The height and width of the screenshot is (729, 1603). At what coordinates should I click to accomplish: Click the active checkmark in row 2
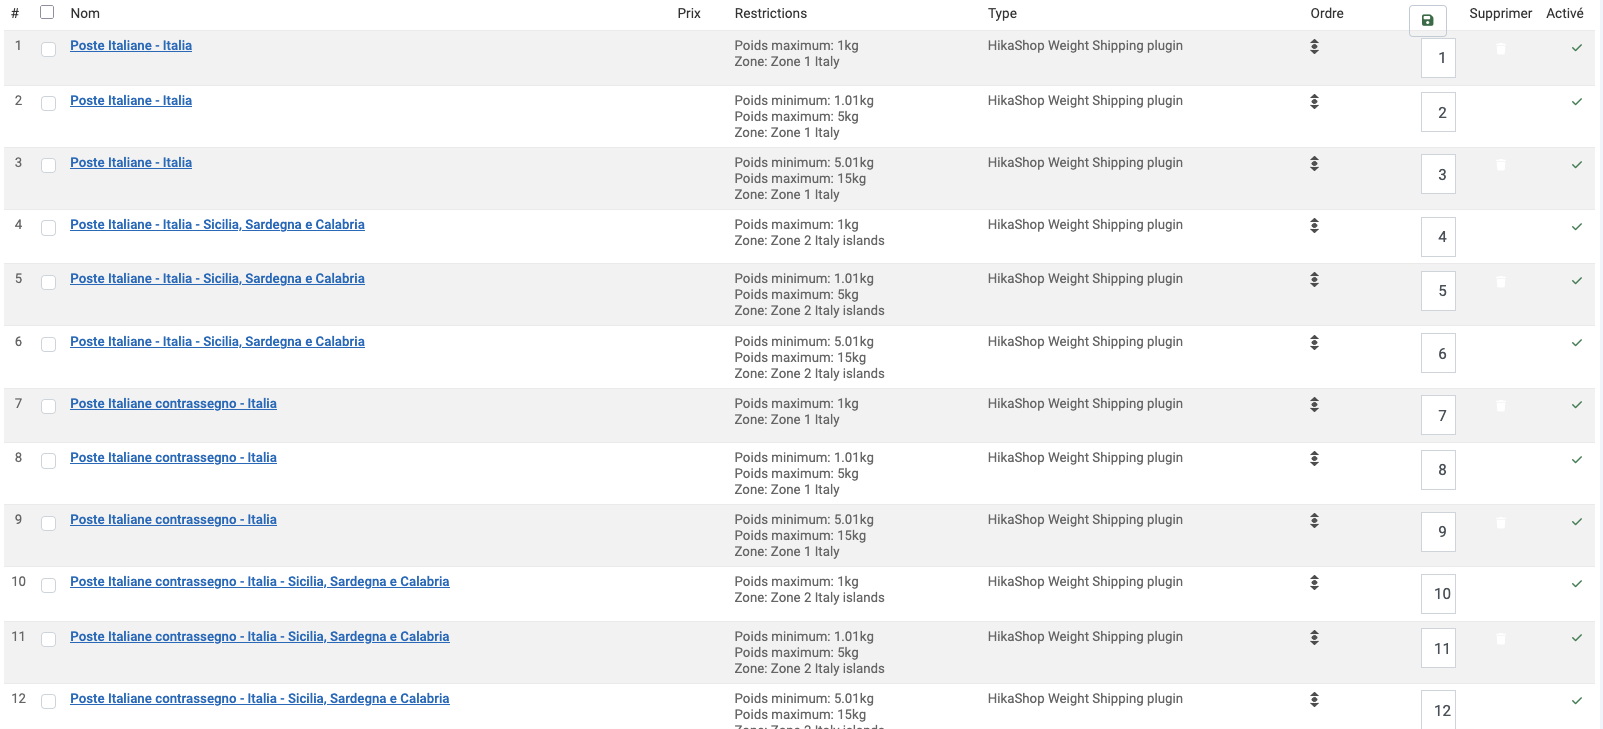[1576, 102]
